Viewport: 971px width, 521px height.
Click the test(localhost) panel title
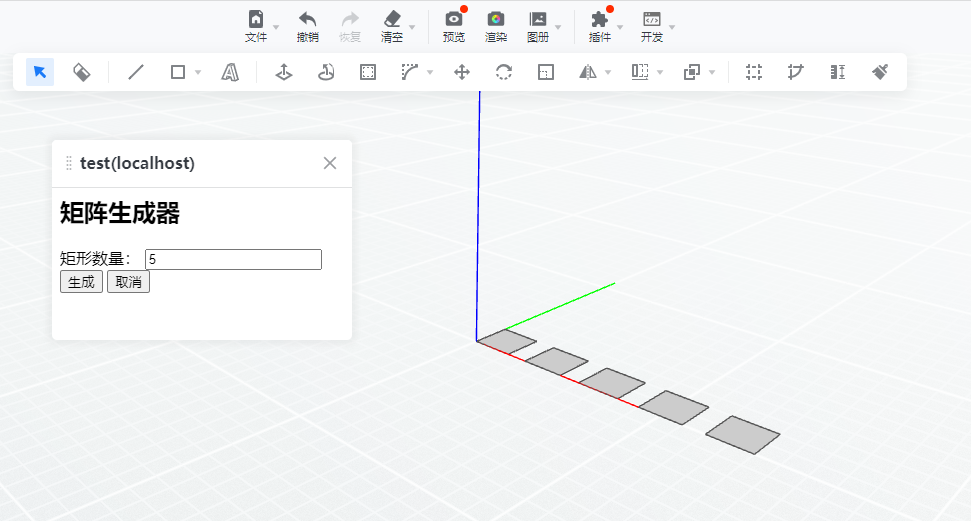tap(137, 163)
